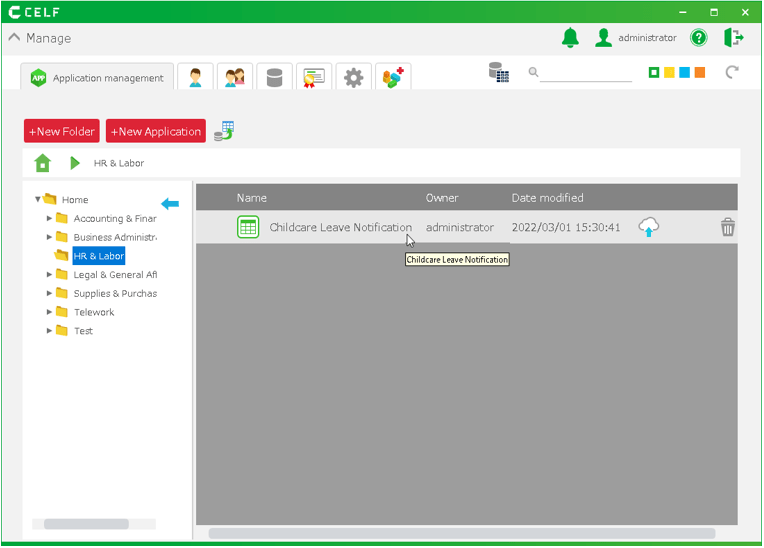This screenshot has height=548, width=764.
Task: Open the user management tab icon
Action: (x=195, y=78)
